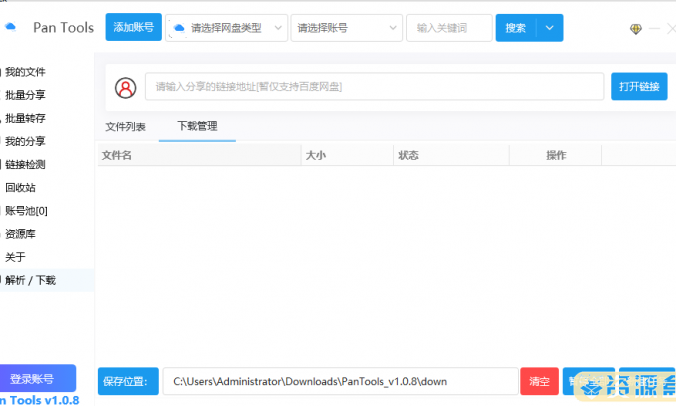Open the 请选择账号 dropdown

(x=347, y=28)
